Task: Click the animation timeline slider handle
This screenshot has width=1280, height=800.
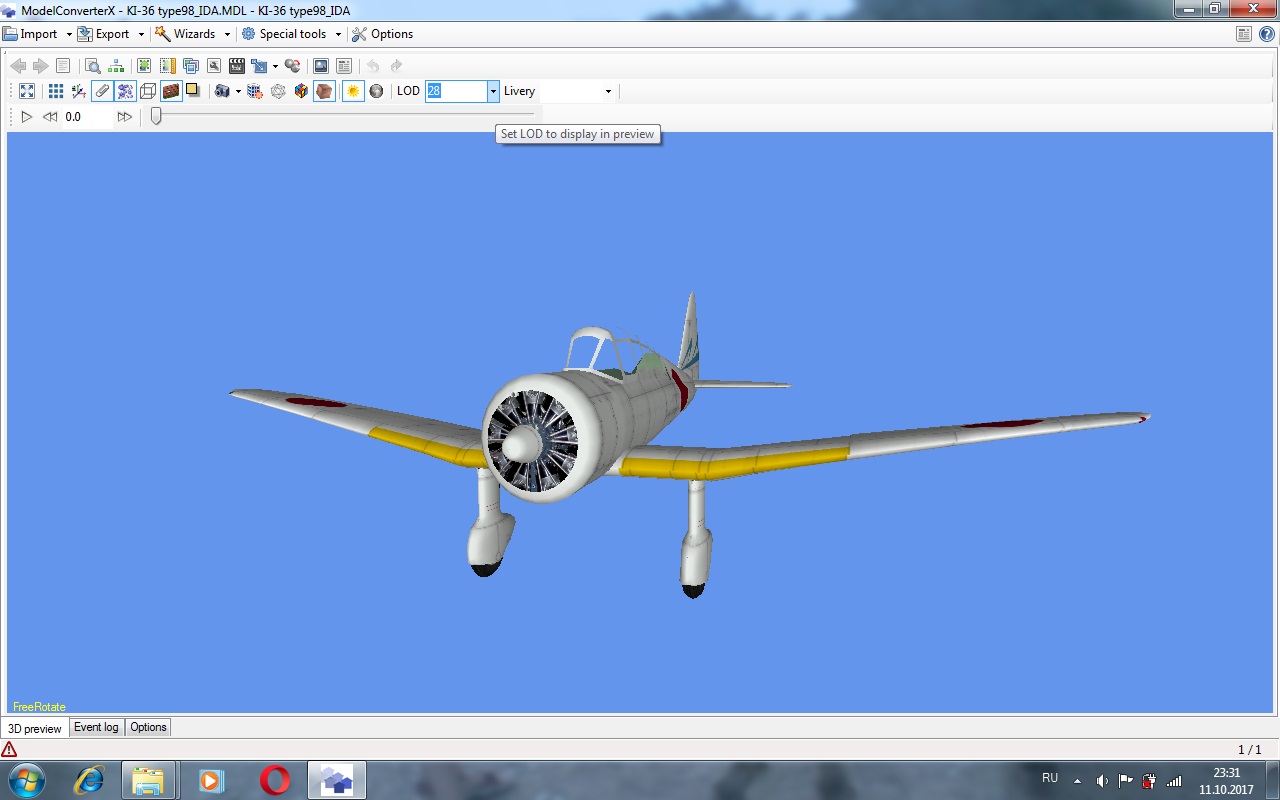Action: [156, 116]
